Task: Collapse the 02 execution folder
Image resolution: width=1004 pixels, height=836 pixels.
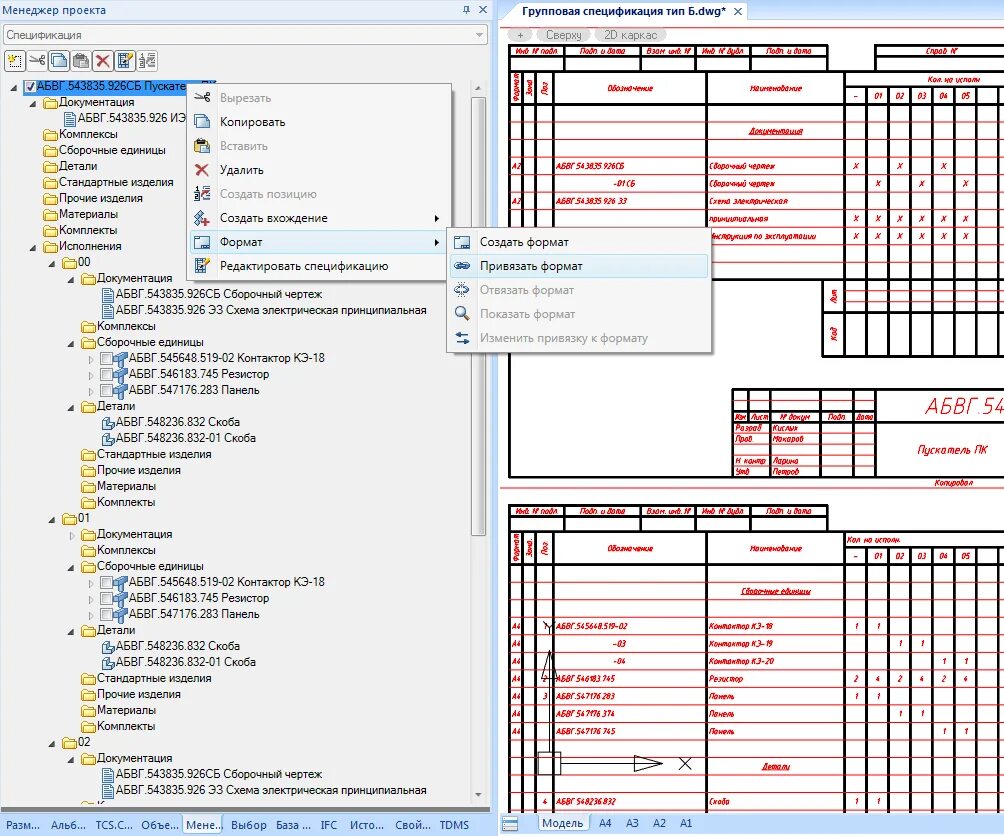Action: pos(52,744)
